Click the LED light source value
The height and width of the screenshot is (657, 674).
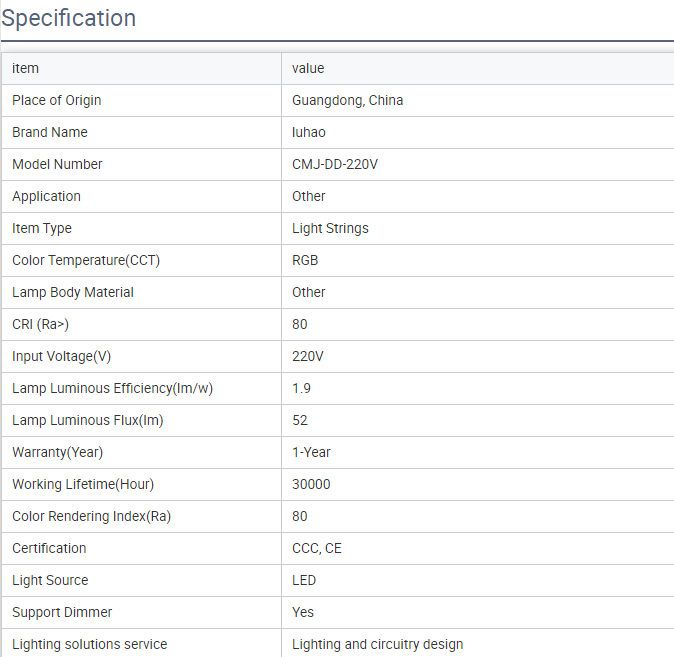(304, 580)
